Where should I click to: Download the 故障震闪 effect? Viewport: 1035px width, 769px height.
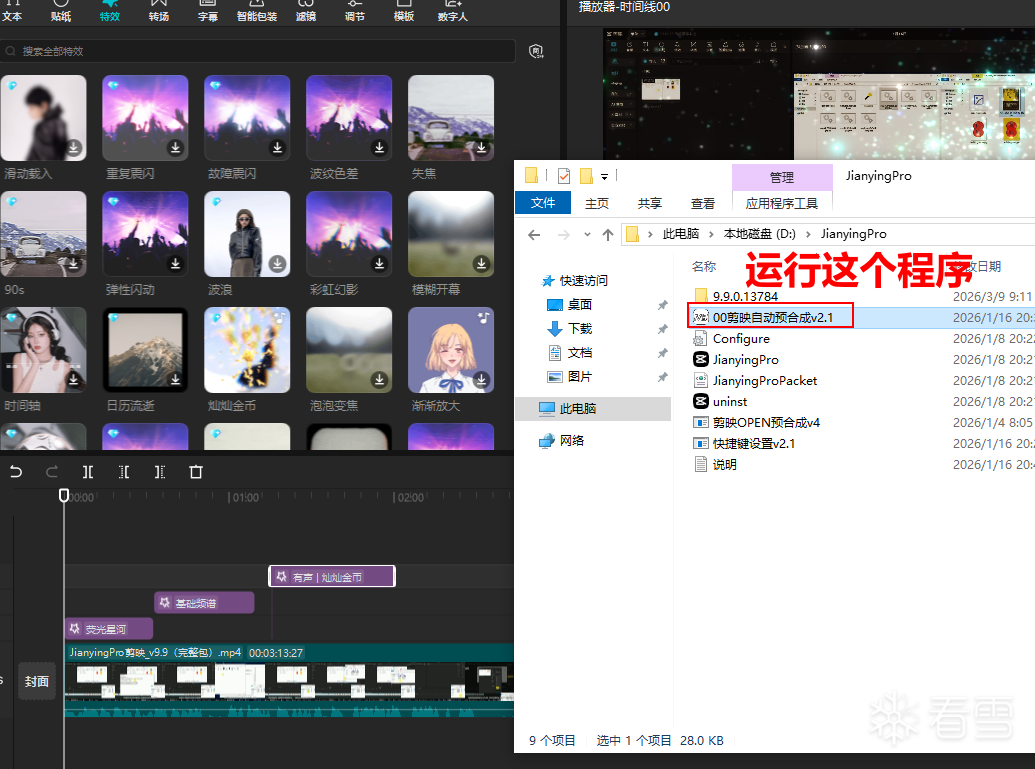pyautogui.click(x=277, y=147)
